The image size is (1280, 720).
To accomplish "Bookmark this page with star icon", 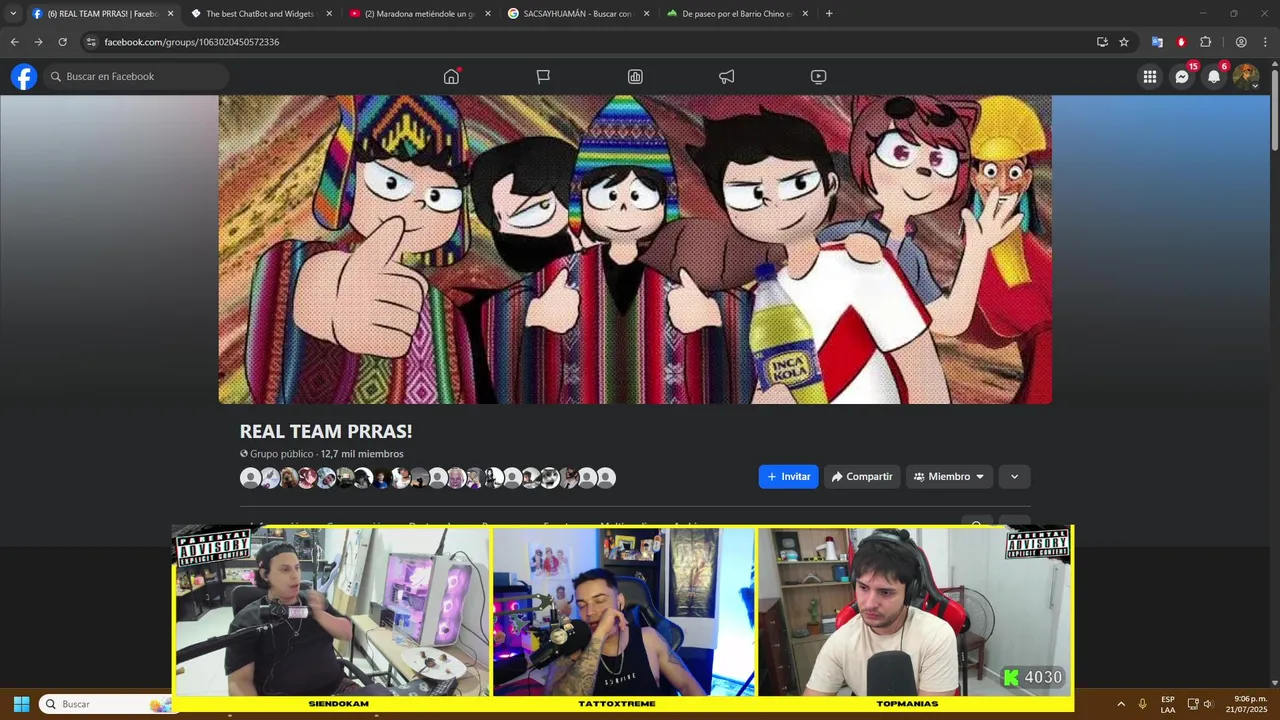I will [x=1124, y=42].
